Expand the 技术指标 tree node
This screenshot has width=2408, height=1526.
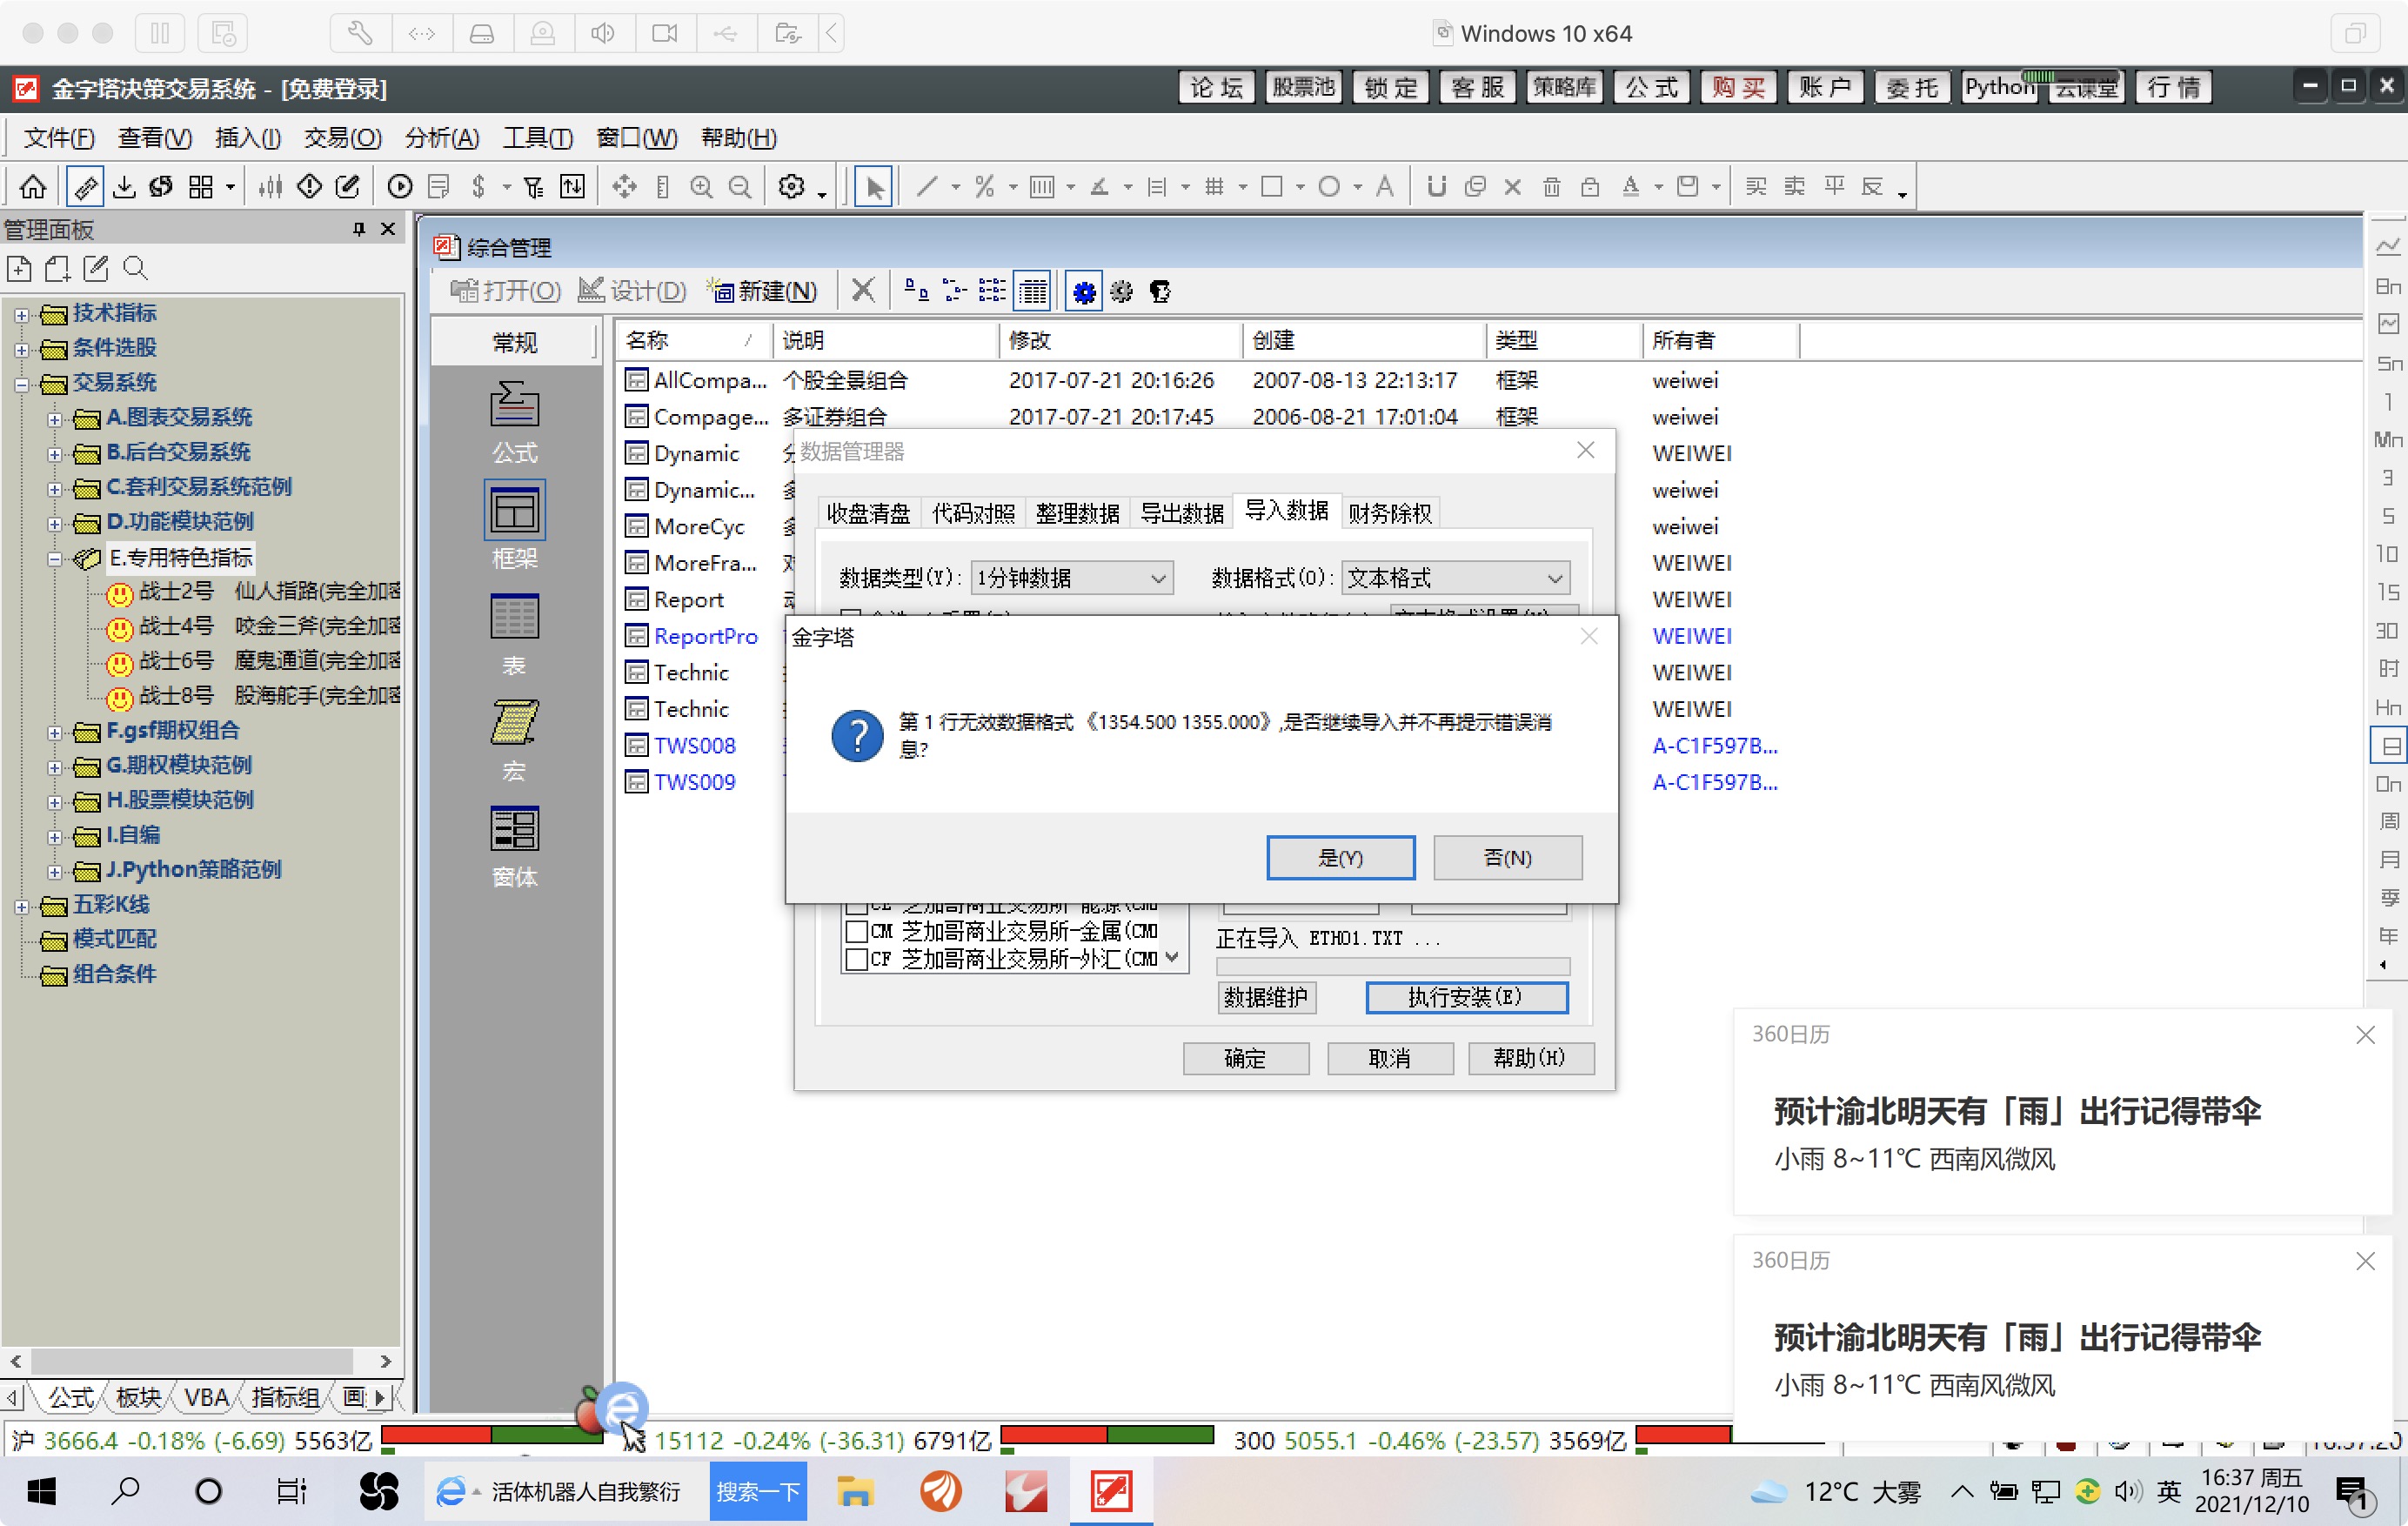[21, 314]
